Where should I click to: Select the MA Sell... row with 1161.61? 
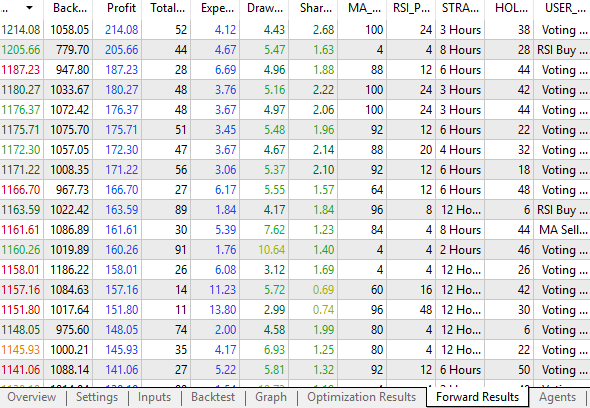[x=295, y=230]
